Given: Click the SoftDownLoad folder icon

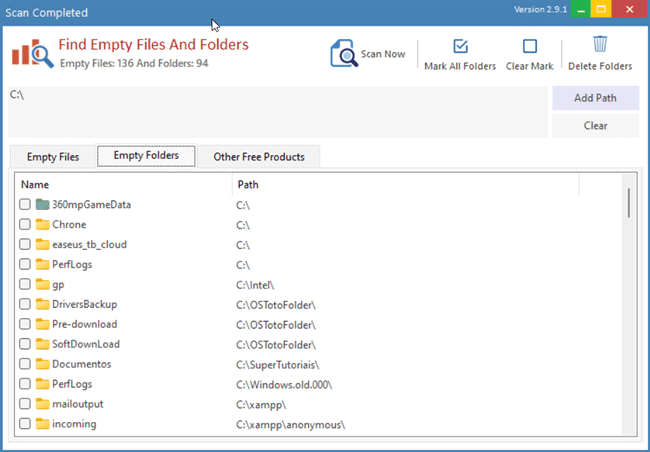Looking at the screenshot, I should pos(42,344).
